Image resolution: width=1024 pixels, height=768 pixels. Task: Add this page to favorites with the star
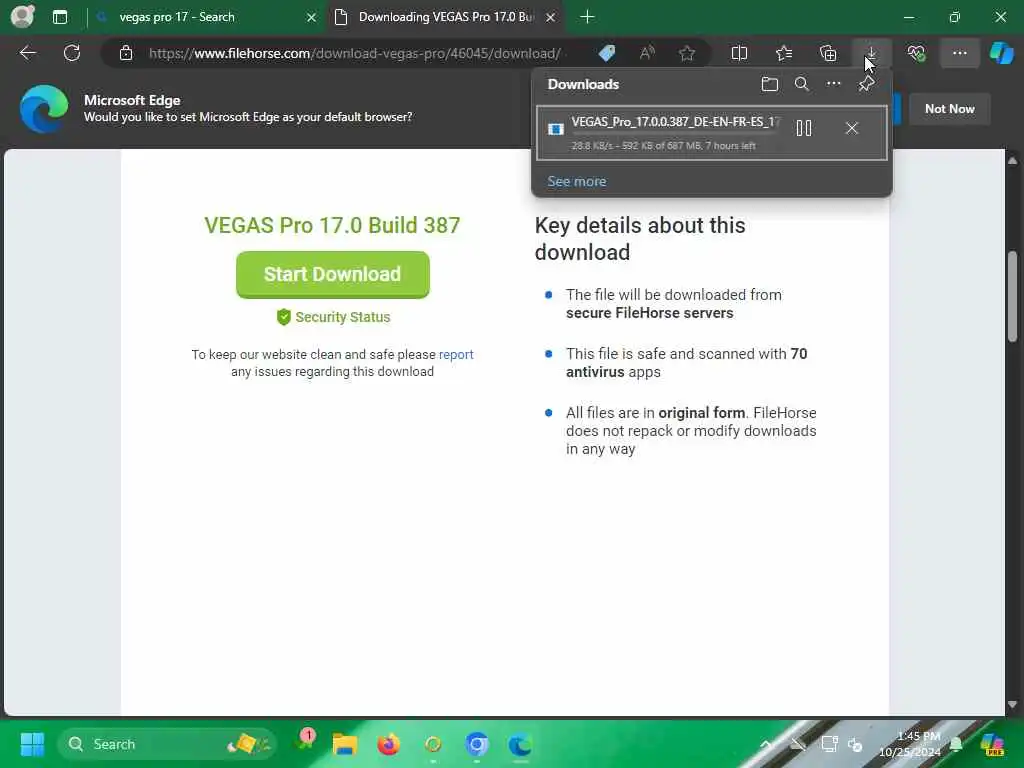(686, 53)
